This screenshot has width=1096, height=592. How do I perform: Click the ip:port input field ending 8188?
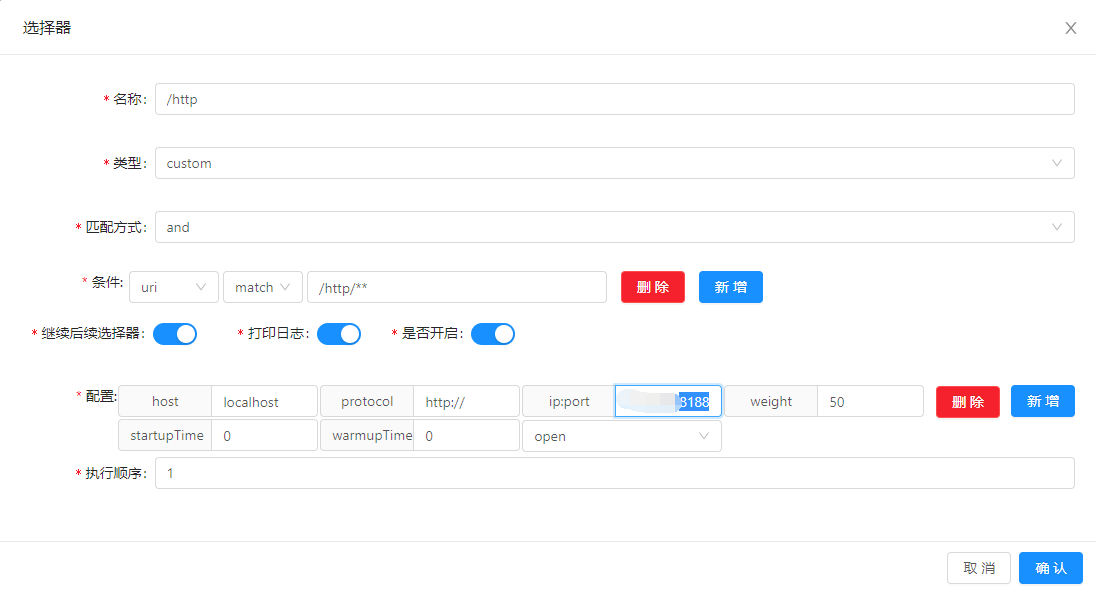pyautogui.click(x=668, y=402)
